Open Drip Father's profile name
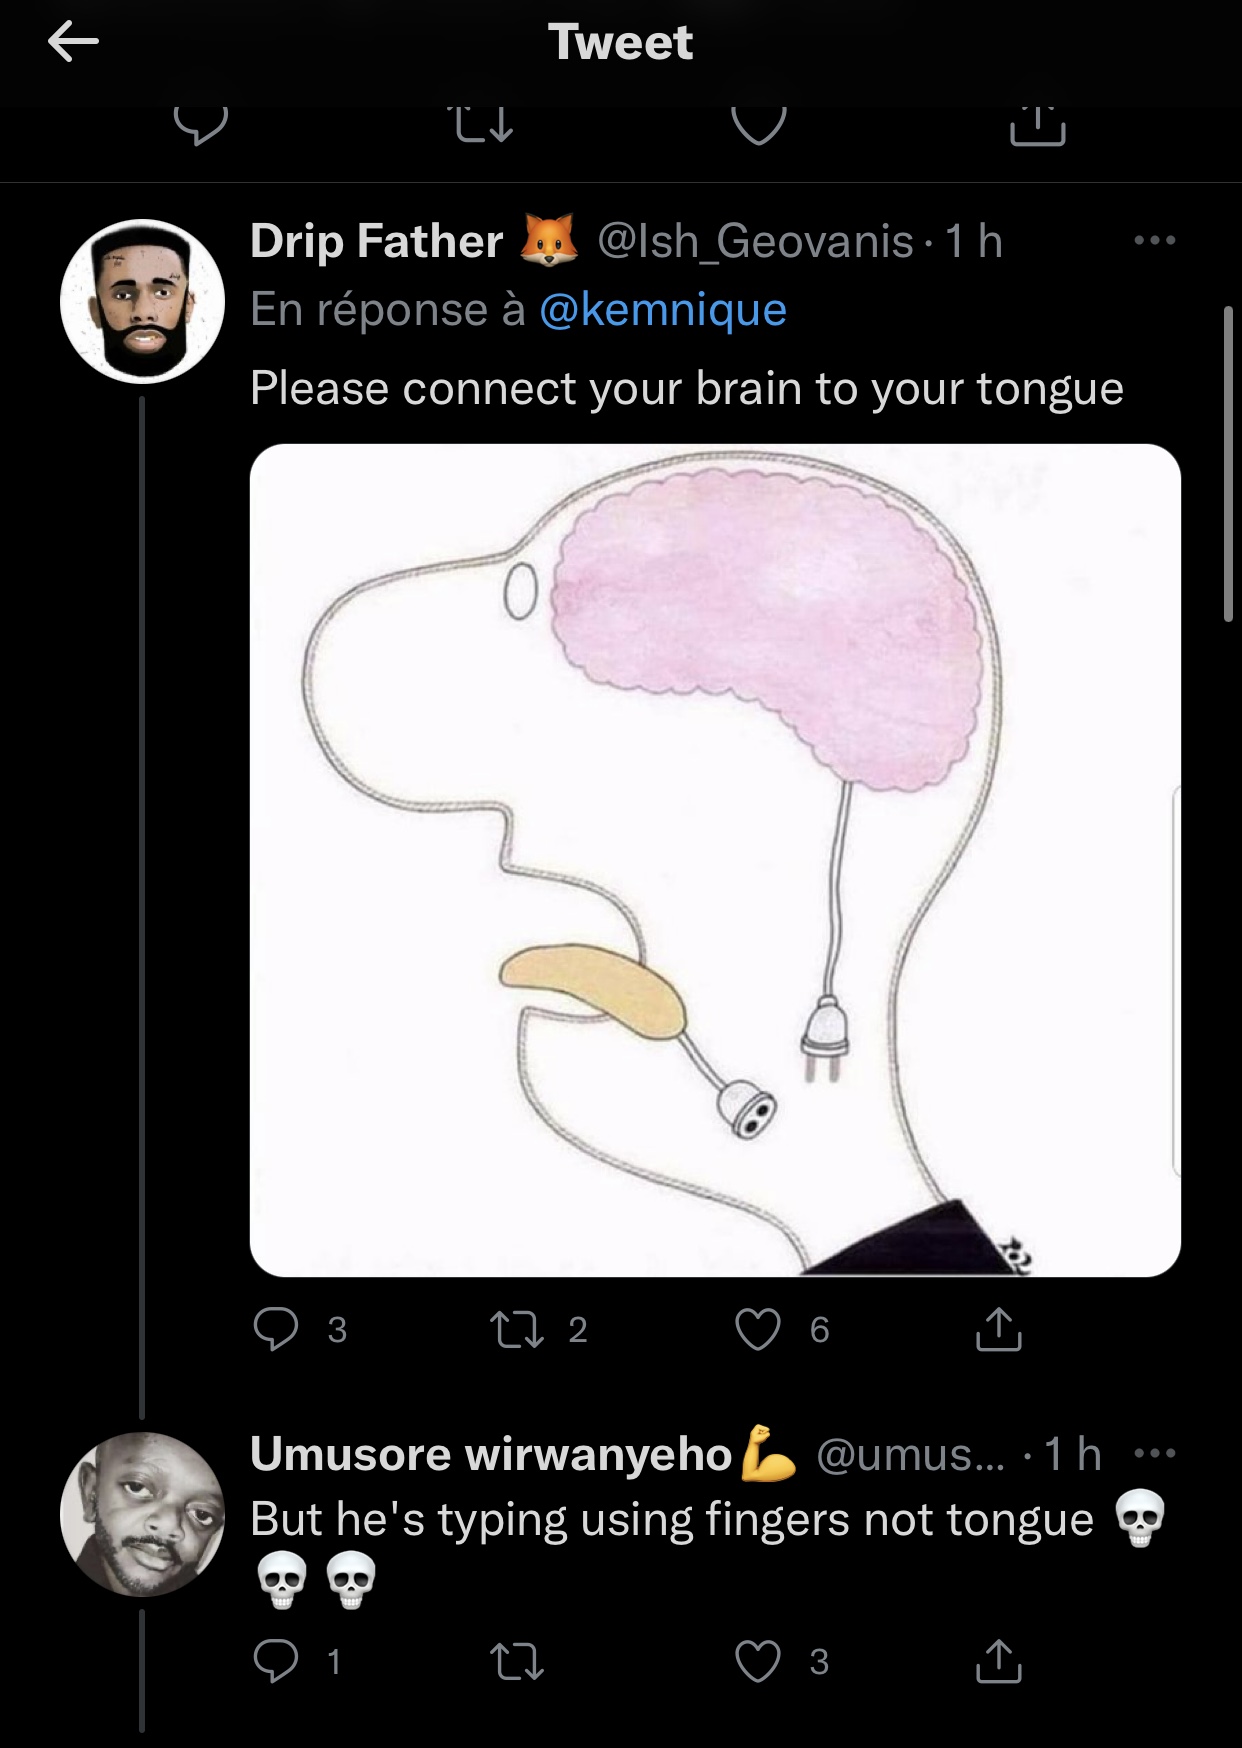The height and width of the screenshot is (1748, 1242). (376, 241)
